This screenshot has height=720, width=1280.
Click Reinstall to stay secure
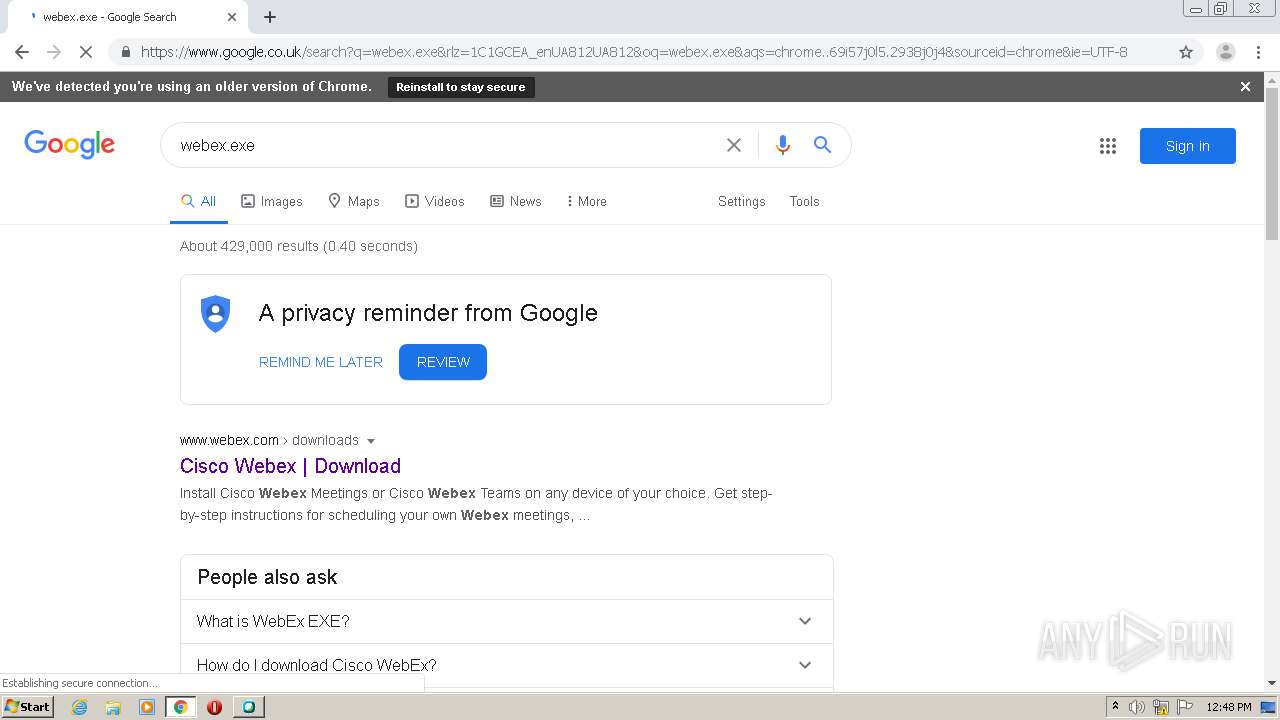click(461, 87)
